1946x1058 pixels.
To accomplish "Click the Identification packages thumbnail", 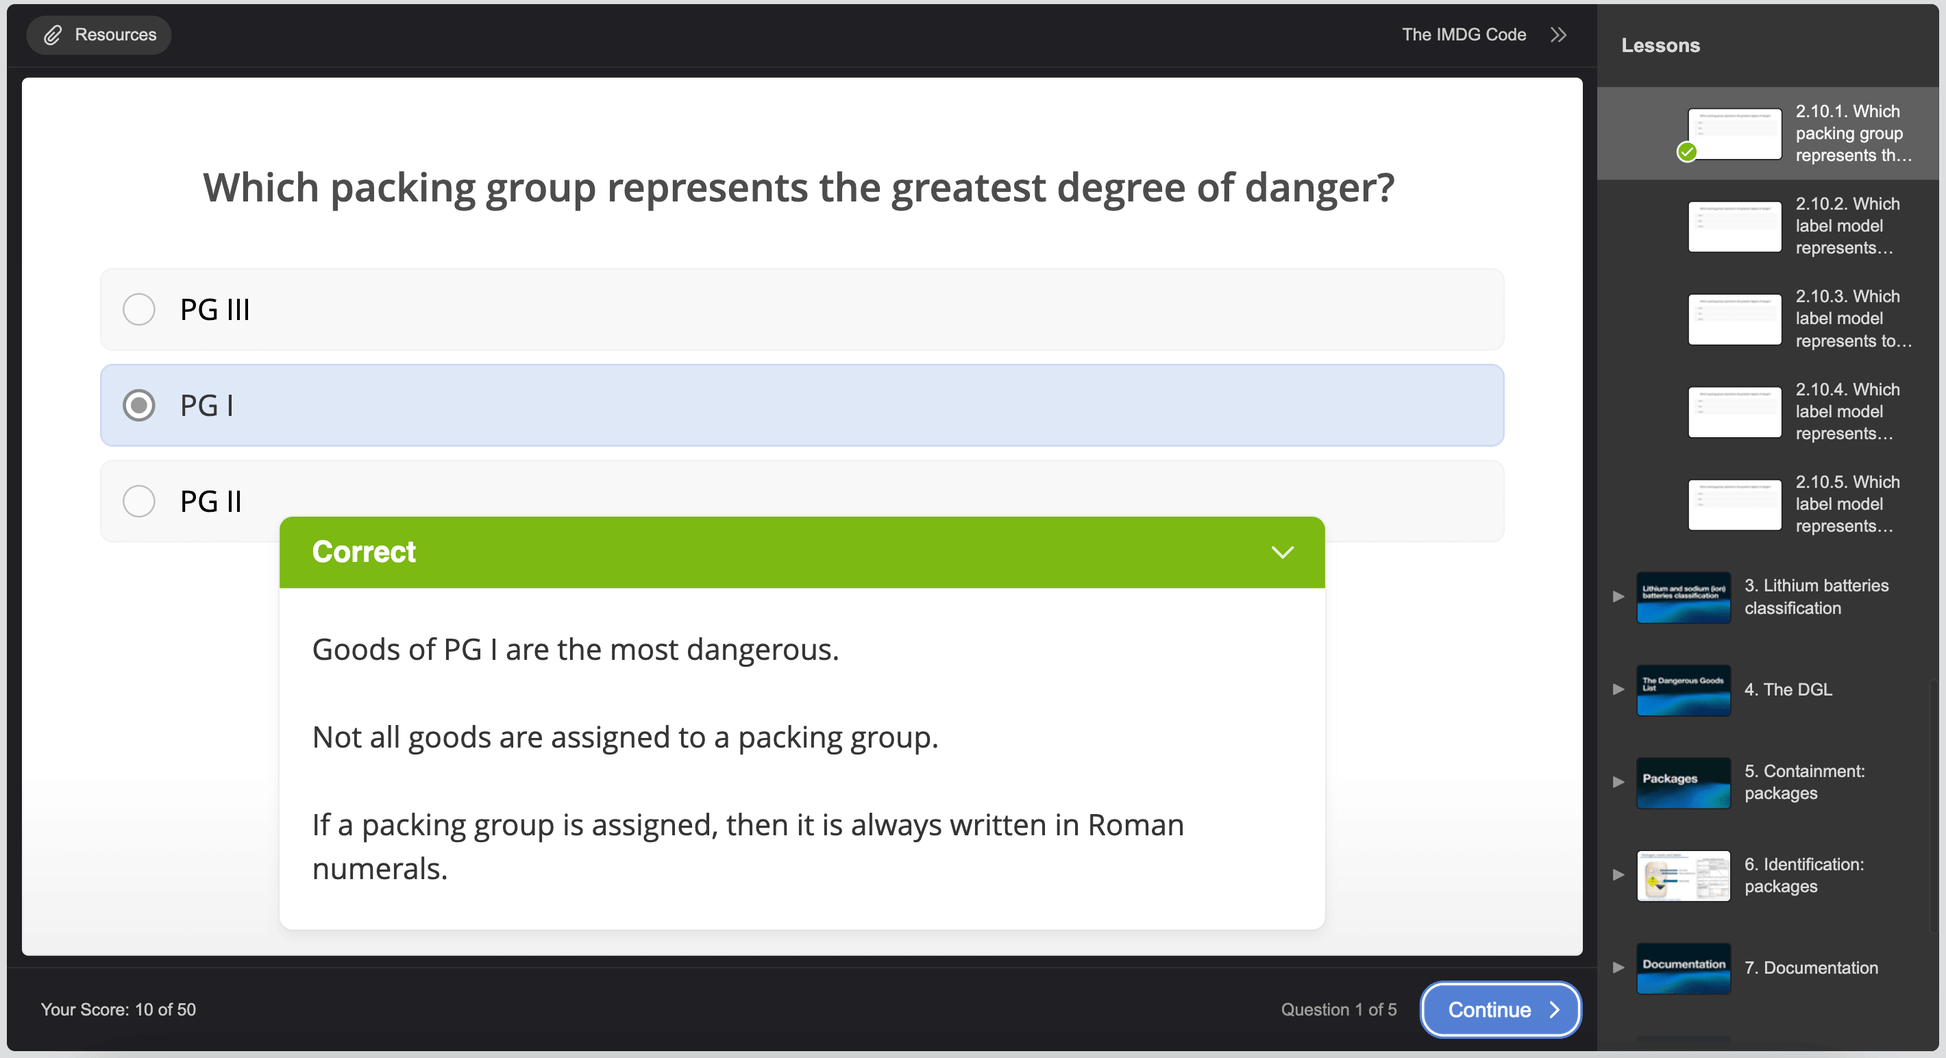I will [x=1683, y=875].
